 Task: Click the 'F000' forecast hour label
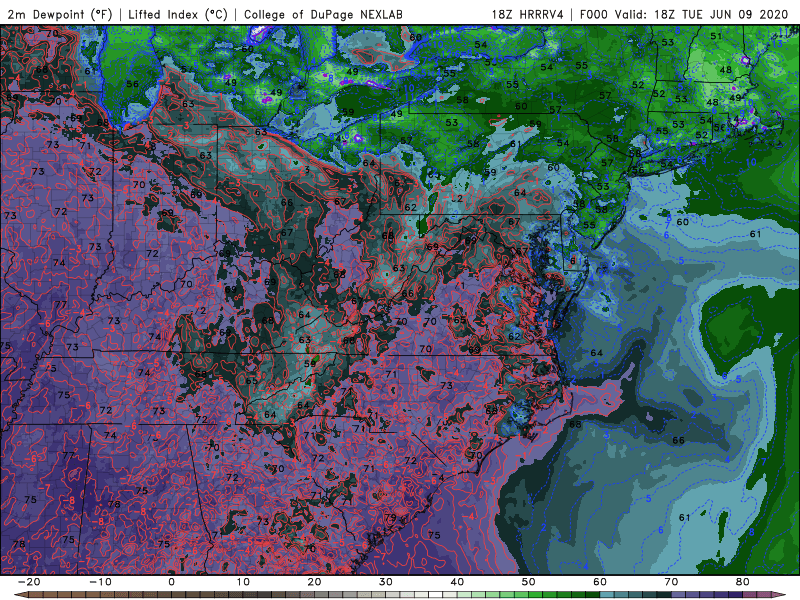pyautogui.click(x=594, y=14)
